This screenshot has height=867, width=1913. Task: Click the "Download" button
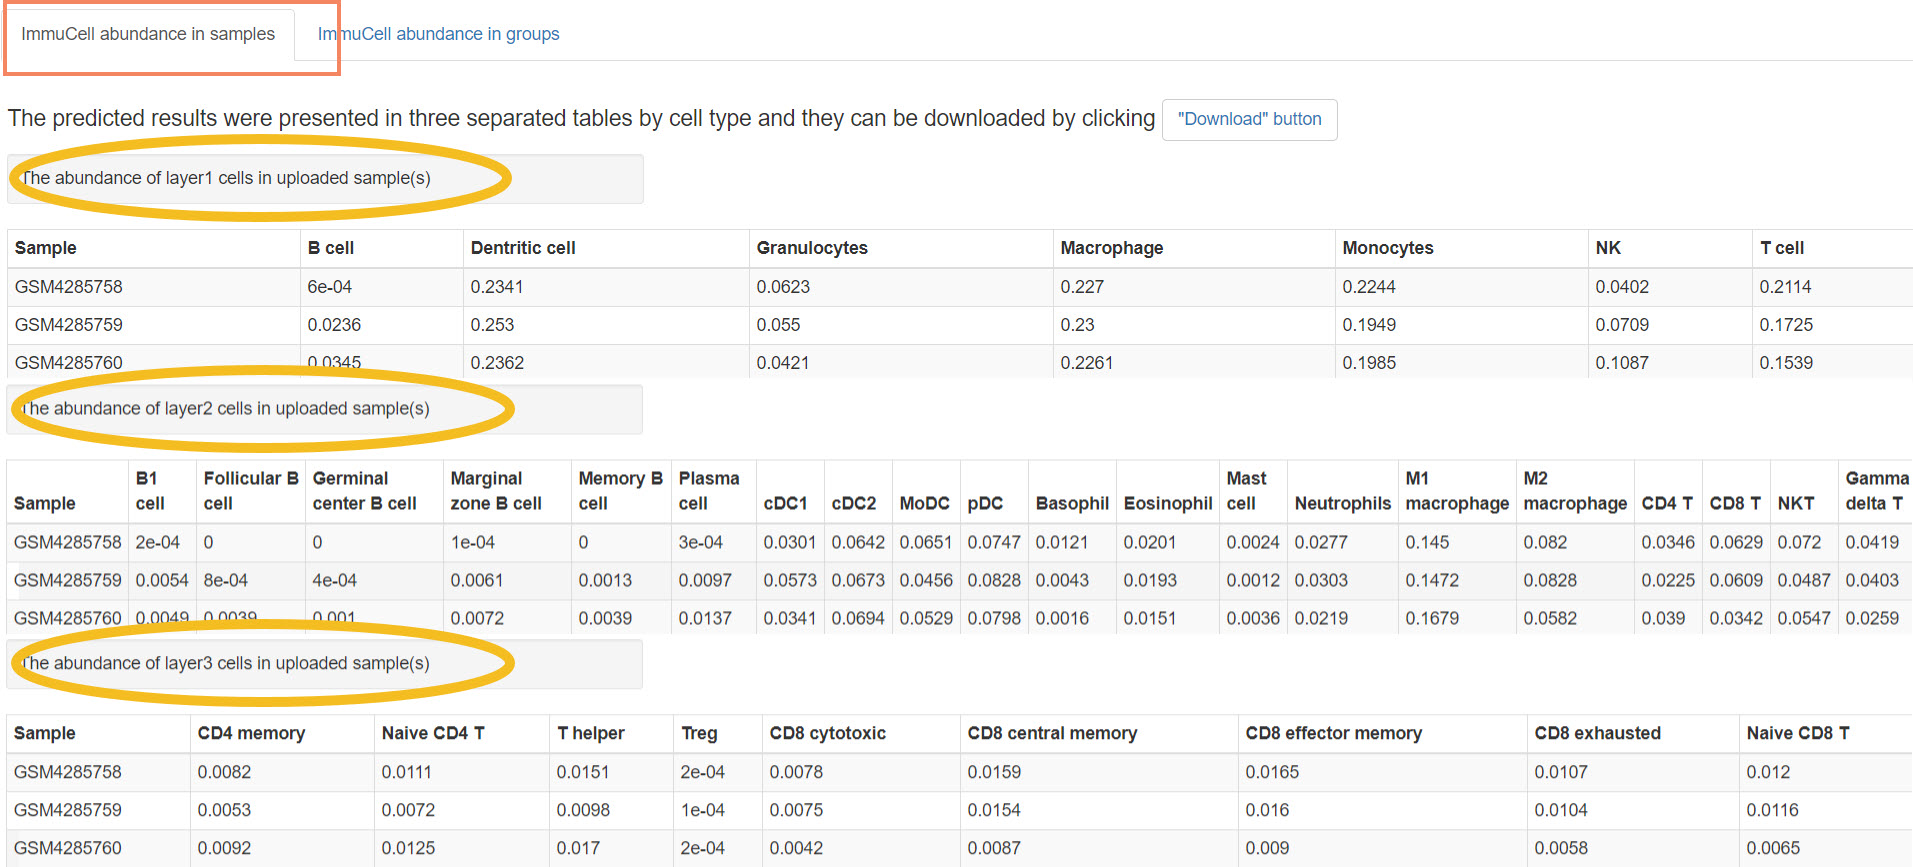pyautogui.click(x=1249, y=119)
